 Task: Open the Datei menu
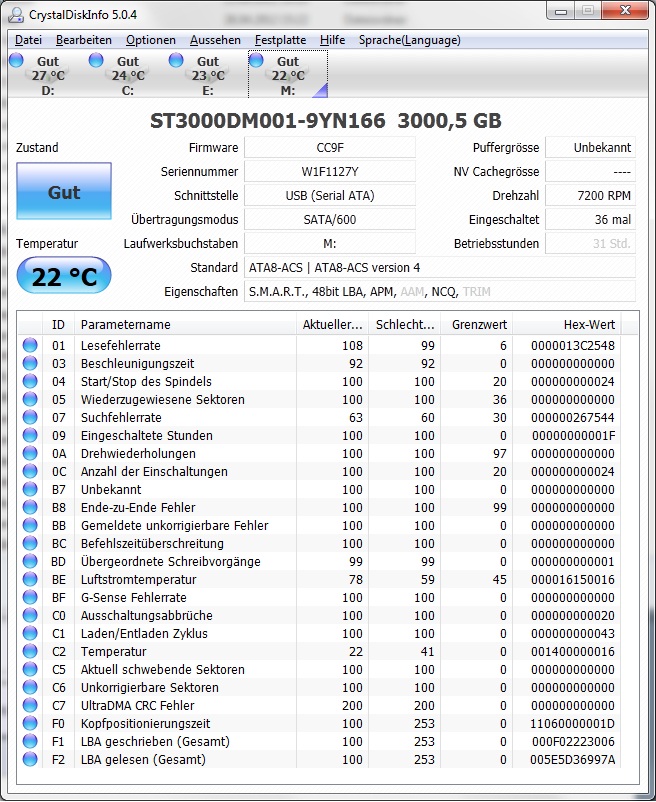tap(28, 40)
